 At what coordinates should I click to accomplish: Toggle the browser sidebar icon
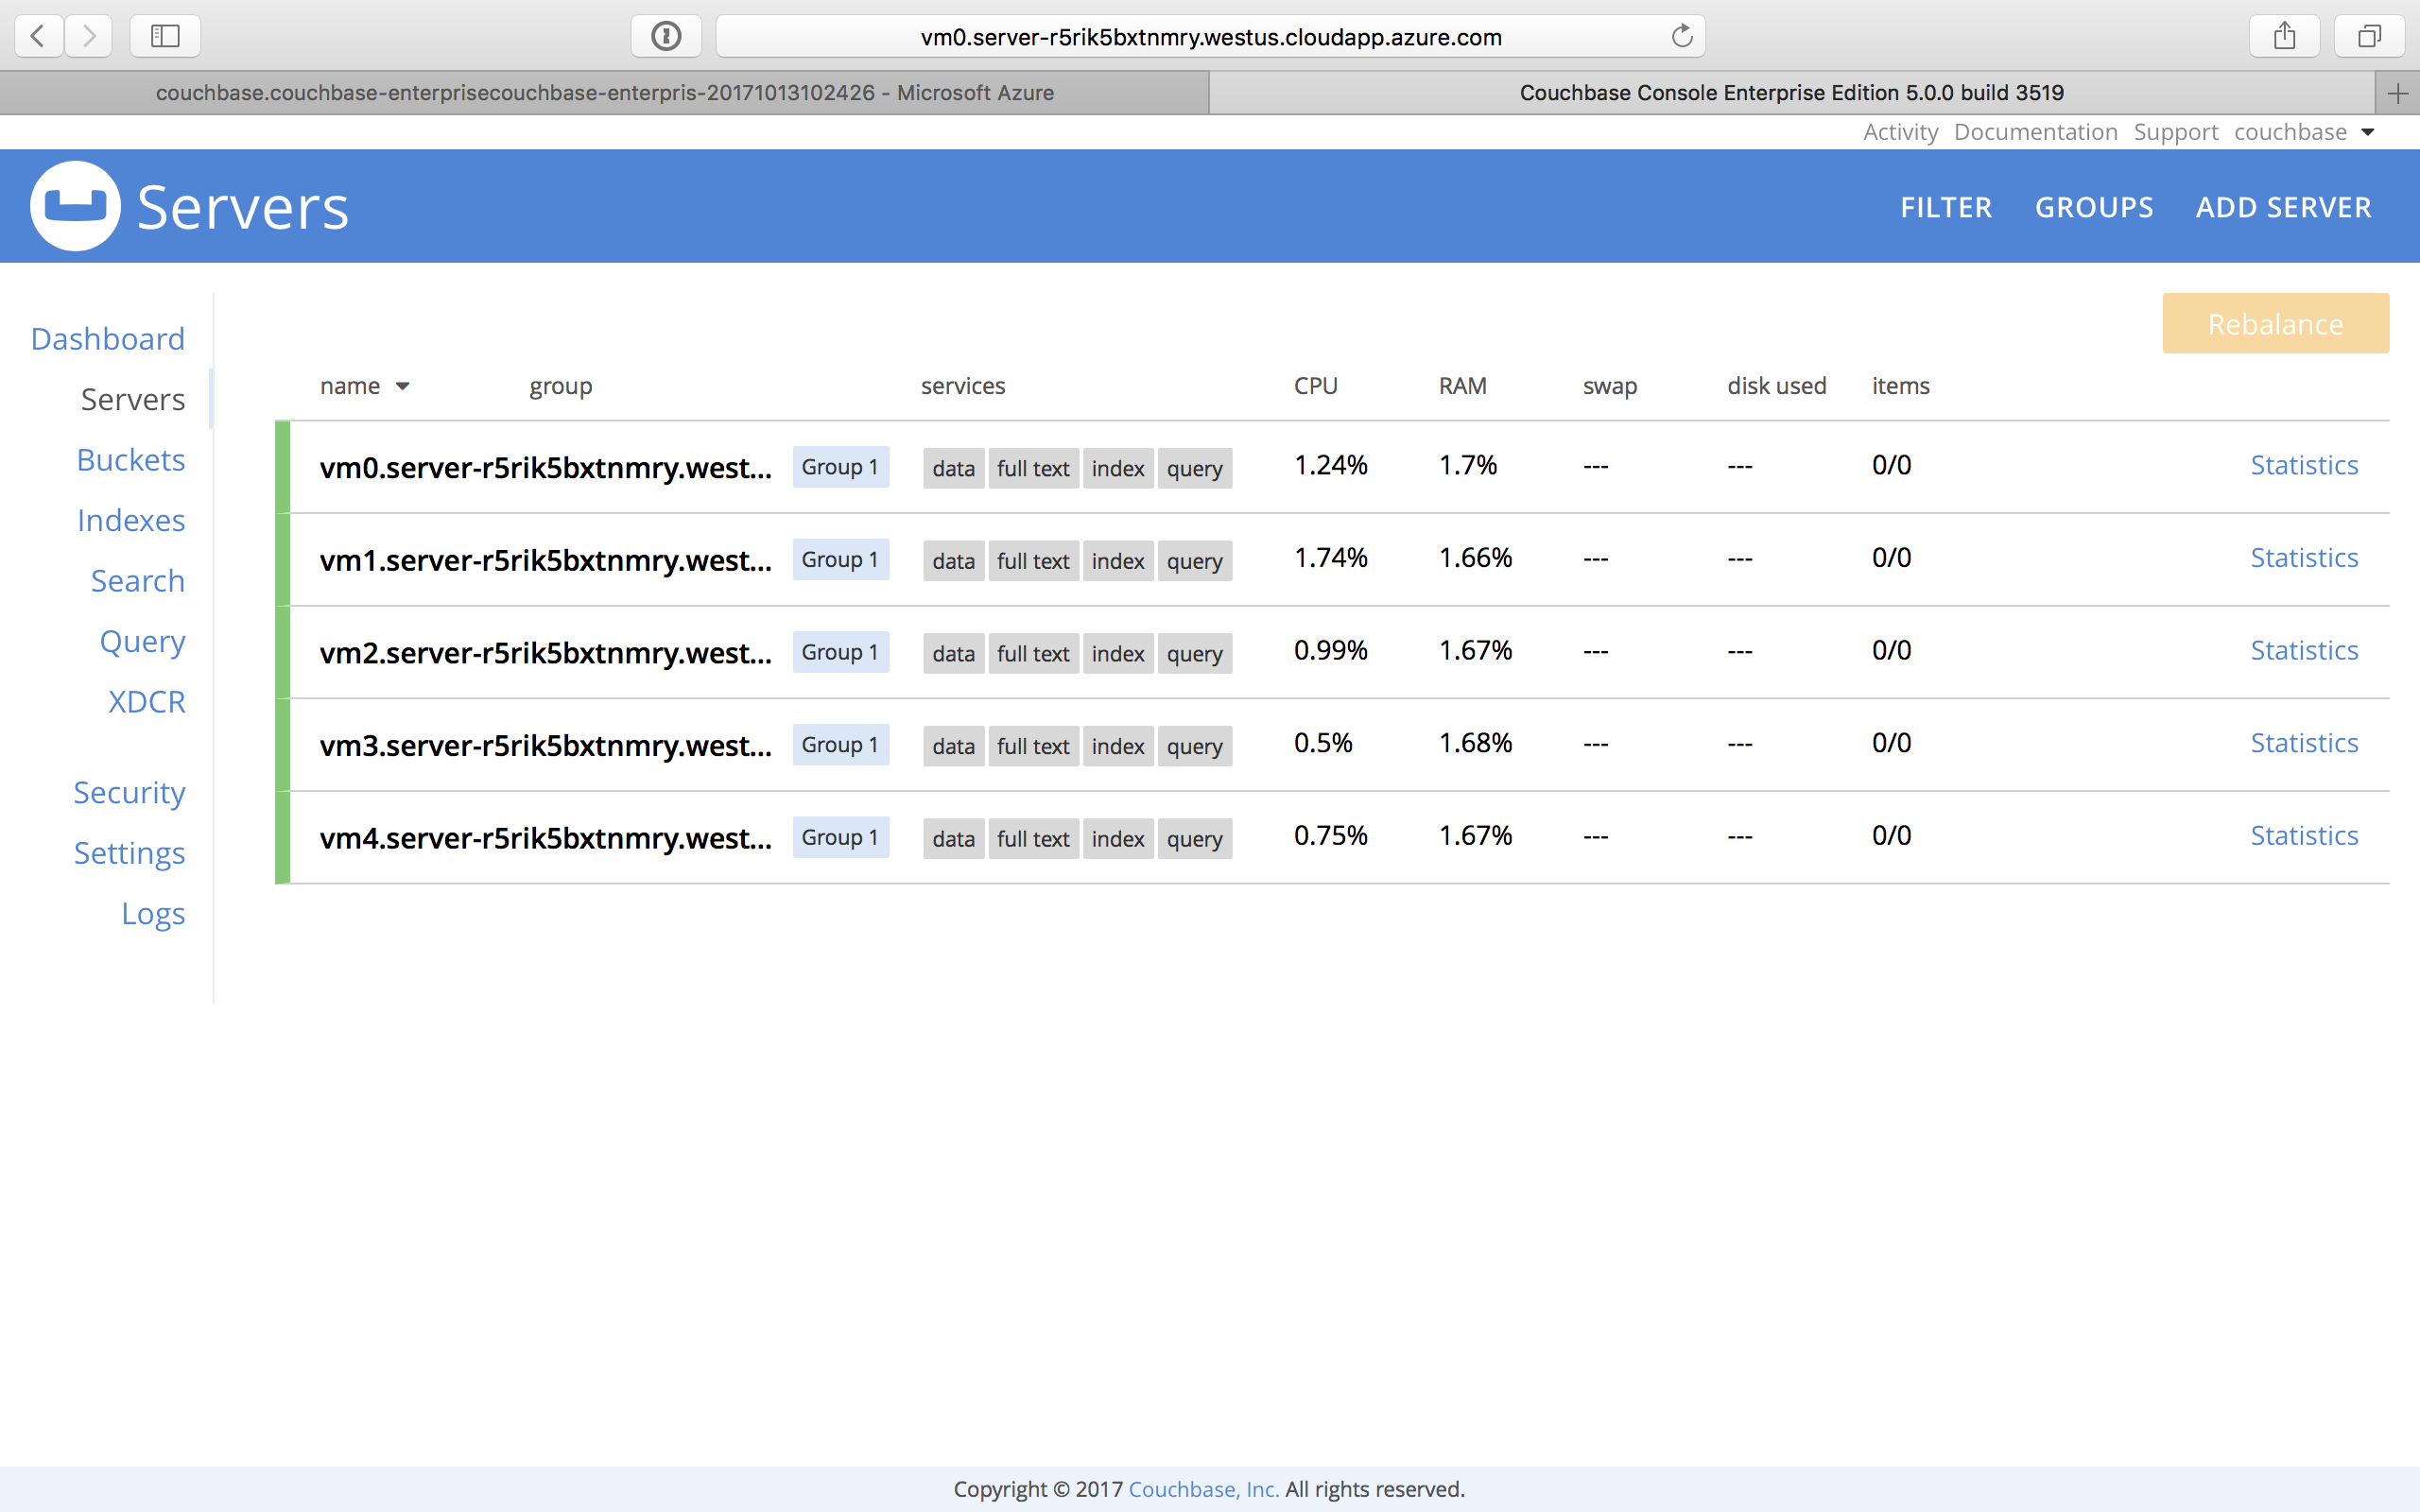(164, 36)
